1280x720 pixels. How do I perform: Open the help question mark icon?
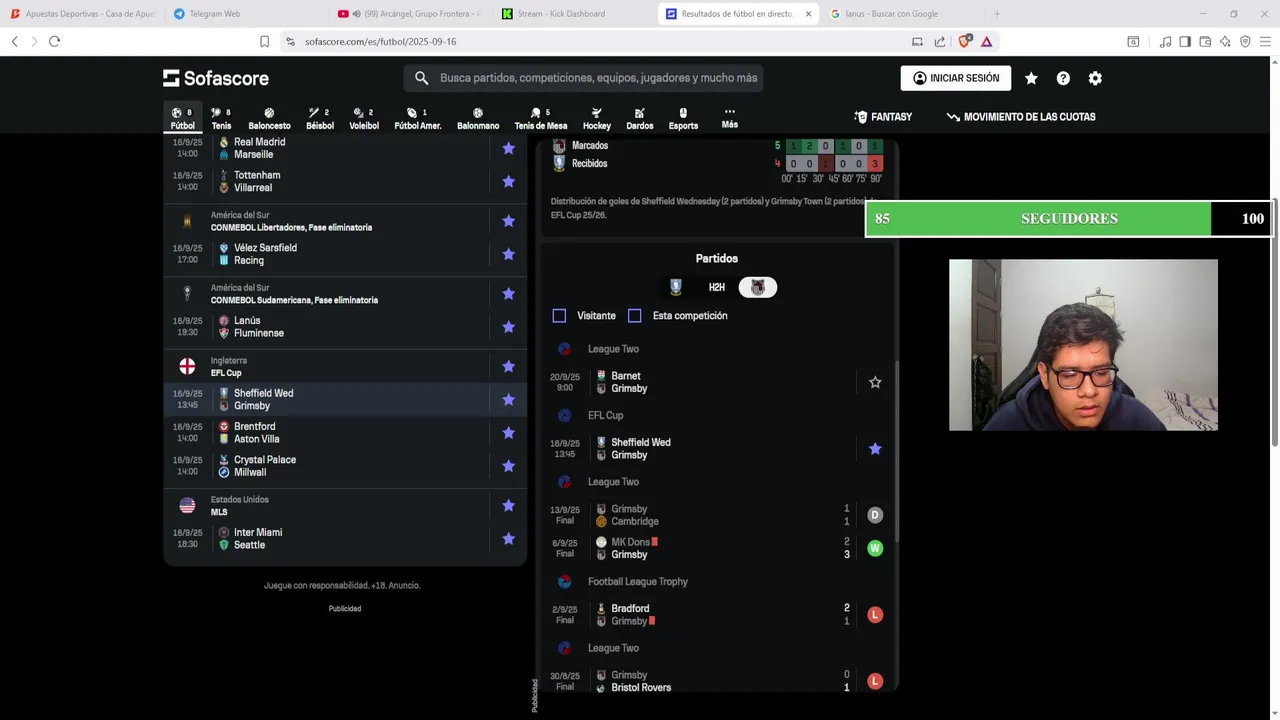[x=1063, y=78]
